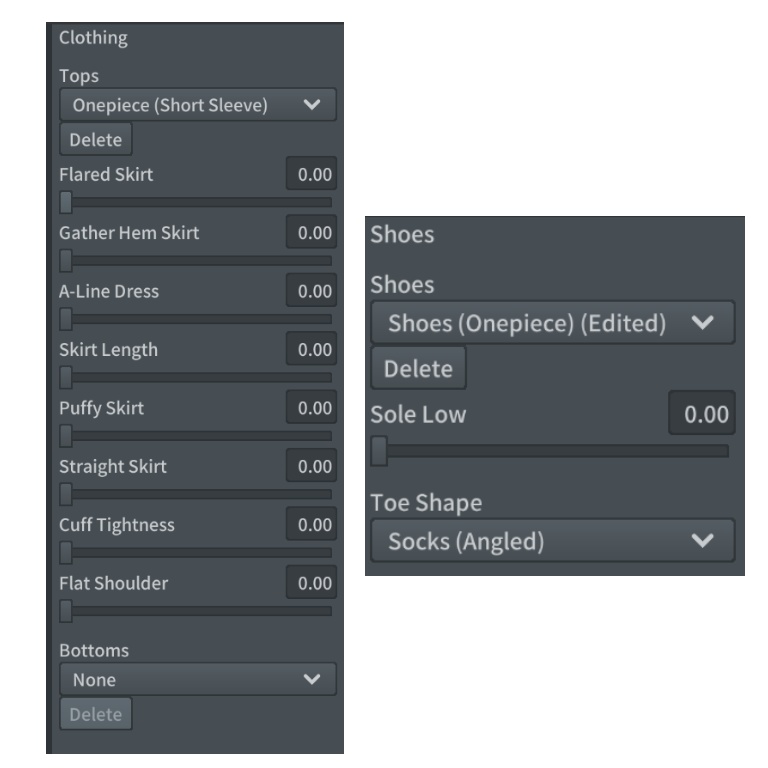Image resolution: width=768 pixels, height=768 pixels.
Task: Click the Skirt Length value field
Action: click(x=311, y=350)
